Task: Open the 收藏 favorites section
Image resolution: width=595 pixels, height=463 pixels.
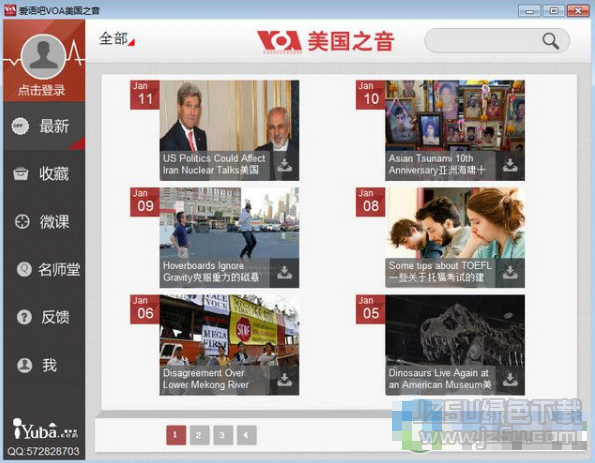Action: (44, 174)
